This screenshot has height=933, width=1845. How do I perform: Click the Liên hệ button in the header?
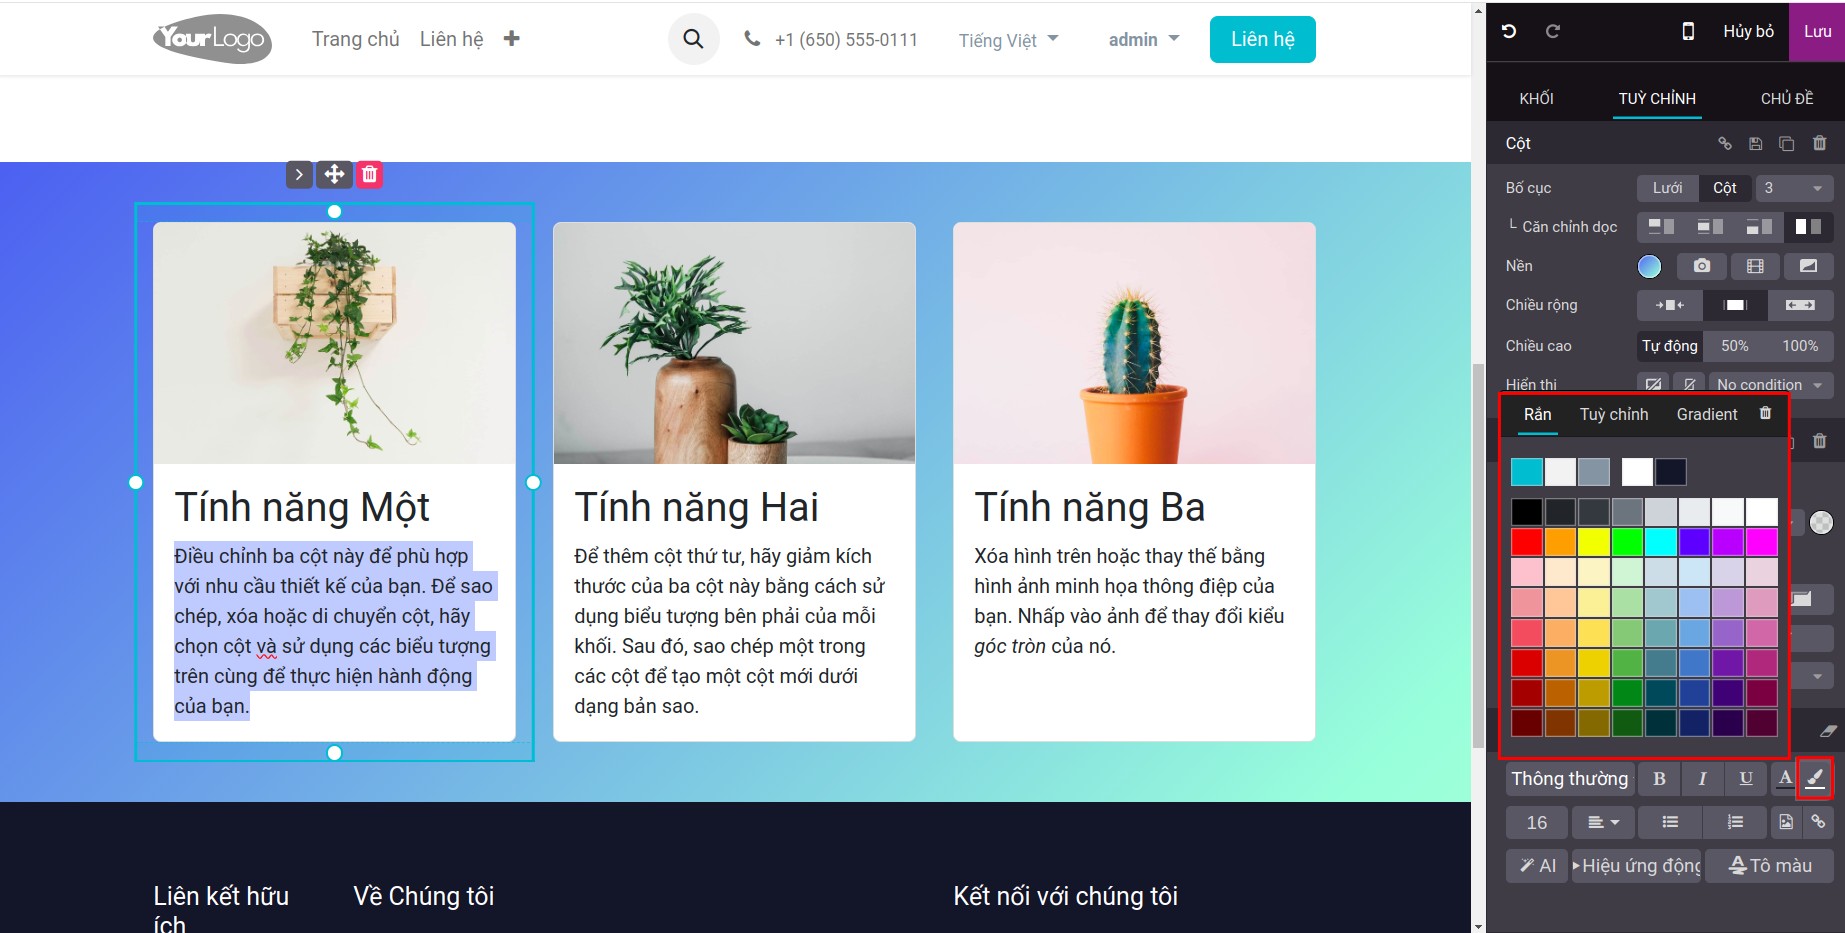[x=1262, y=38]
